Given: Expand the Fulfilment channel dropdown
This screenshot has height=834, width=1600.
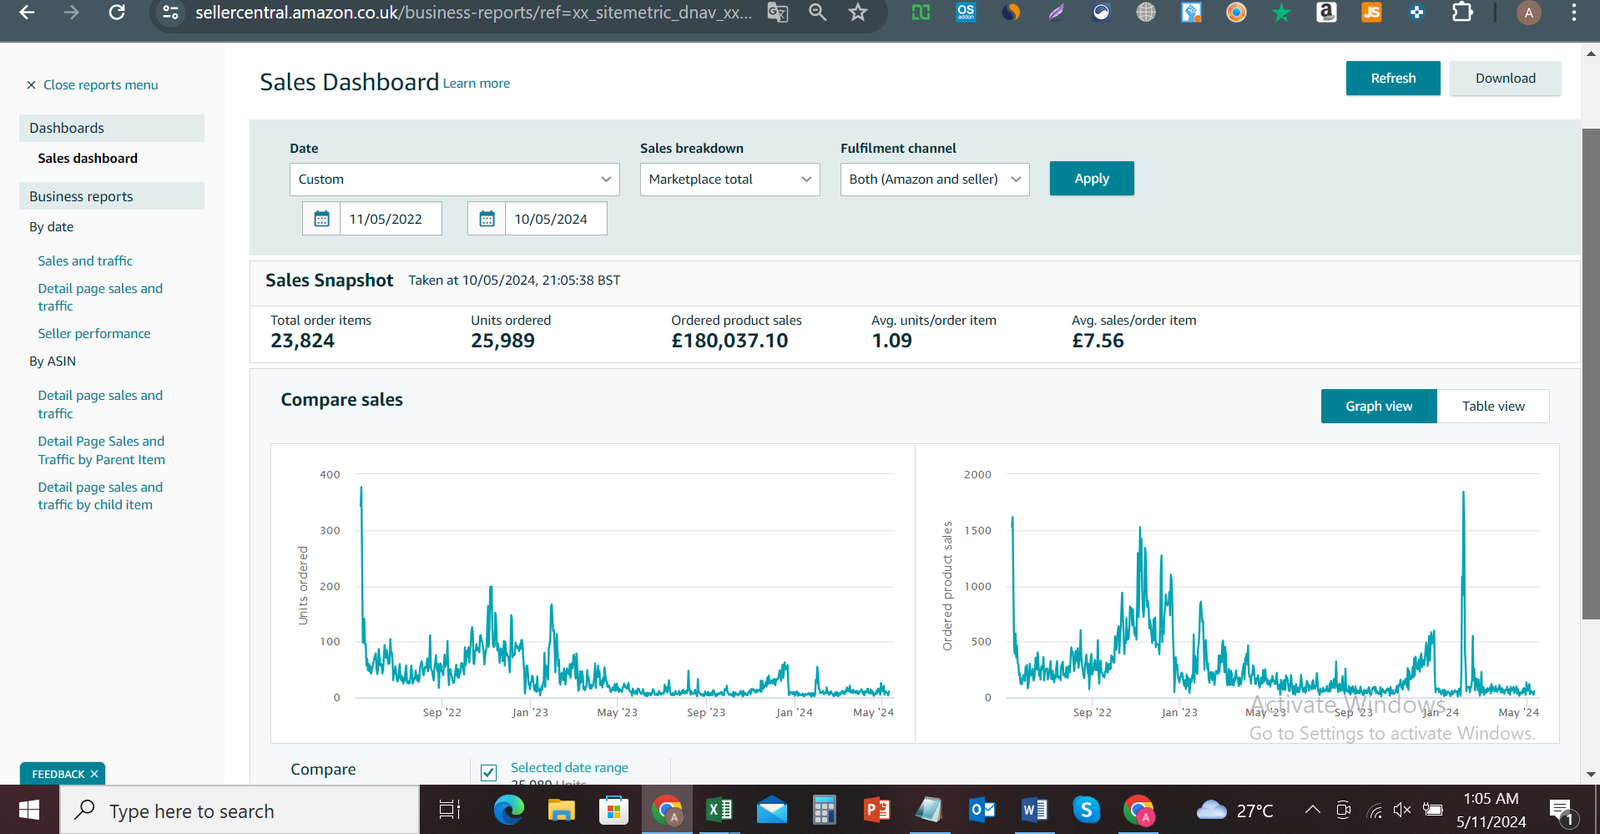Looking at the screenshot, I should pos(934,180).
